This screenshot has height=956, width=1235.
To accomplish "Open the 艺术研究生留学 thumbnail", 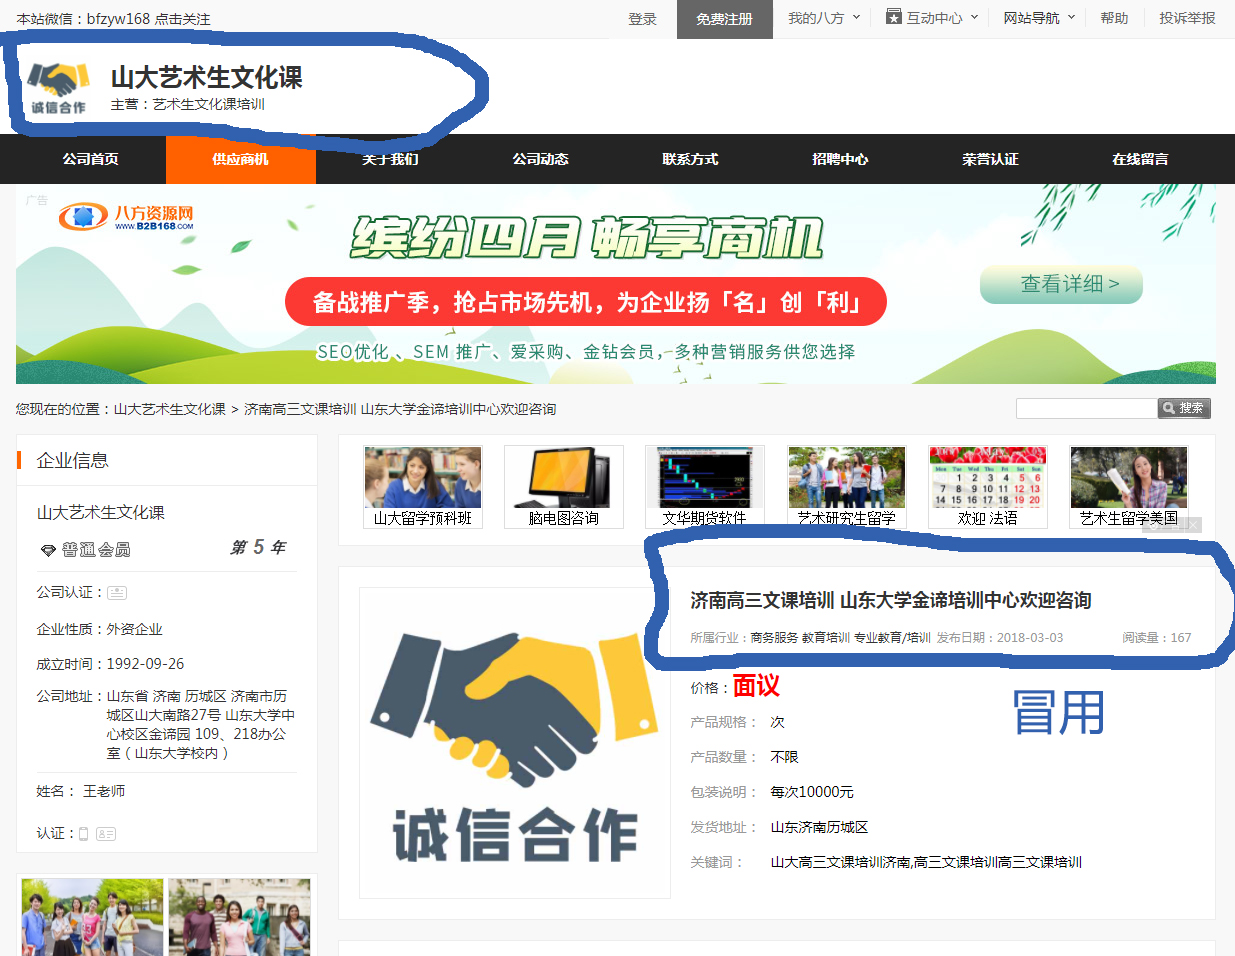I will coord(847,487).
